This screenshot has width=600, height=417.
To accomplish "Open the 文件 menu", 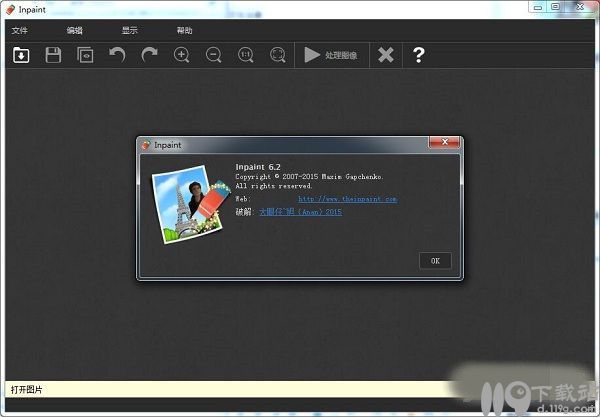I will 20,30.
